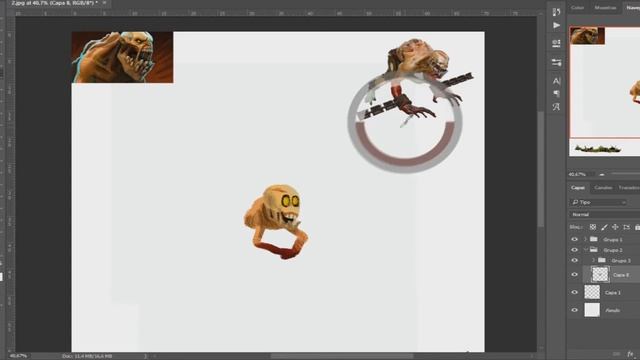Open the Glyphs panel italic A icon
The height and width of the screenshot is (360, 640).
pos(556,107)
